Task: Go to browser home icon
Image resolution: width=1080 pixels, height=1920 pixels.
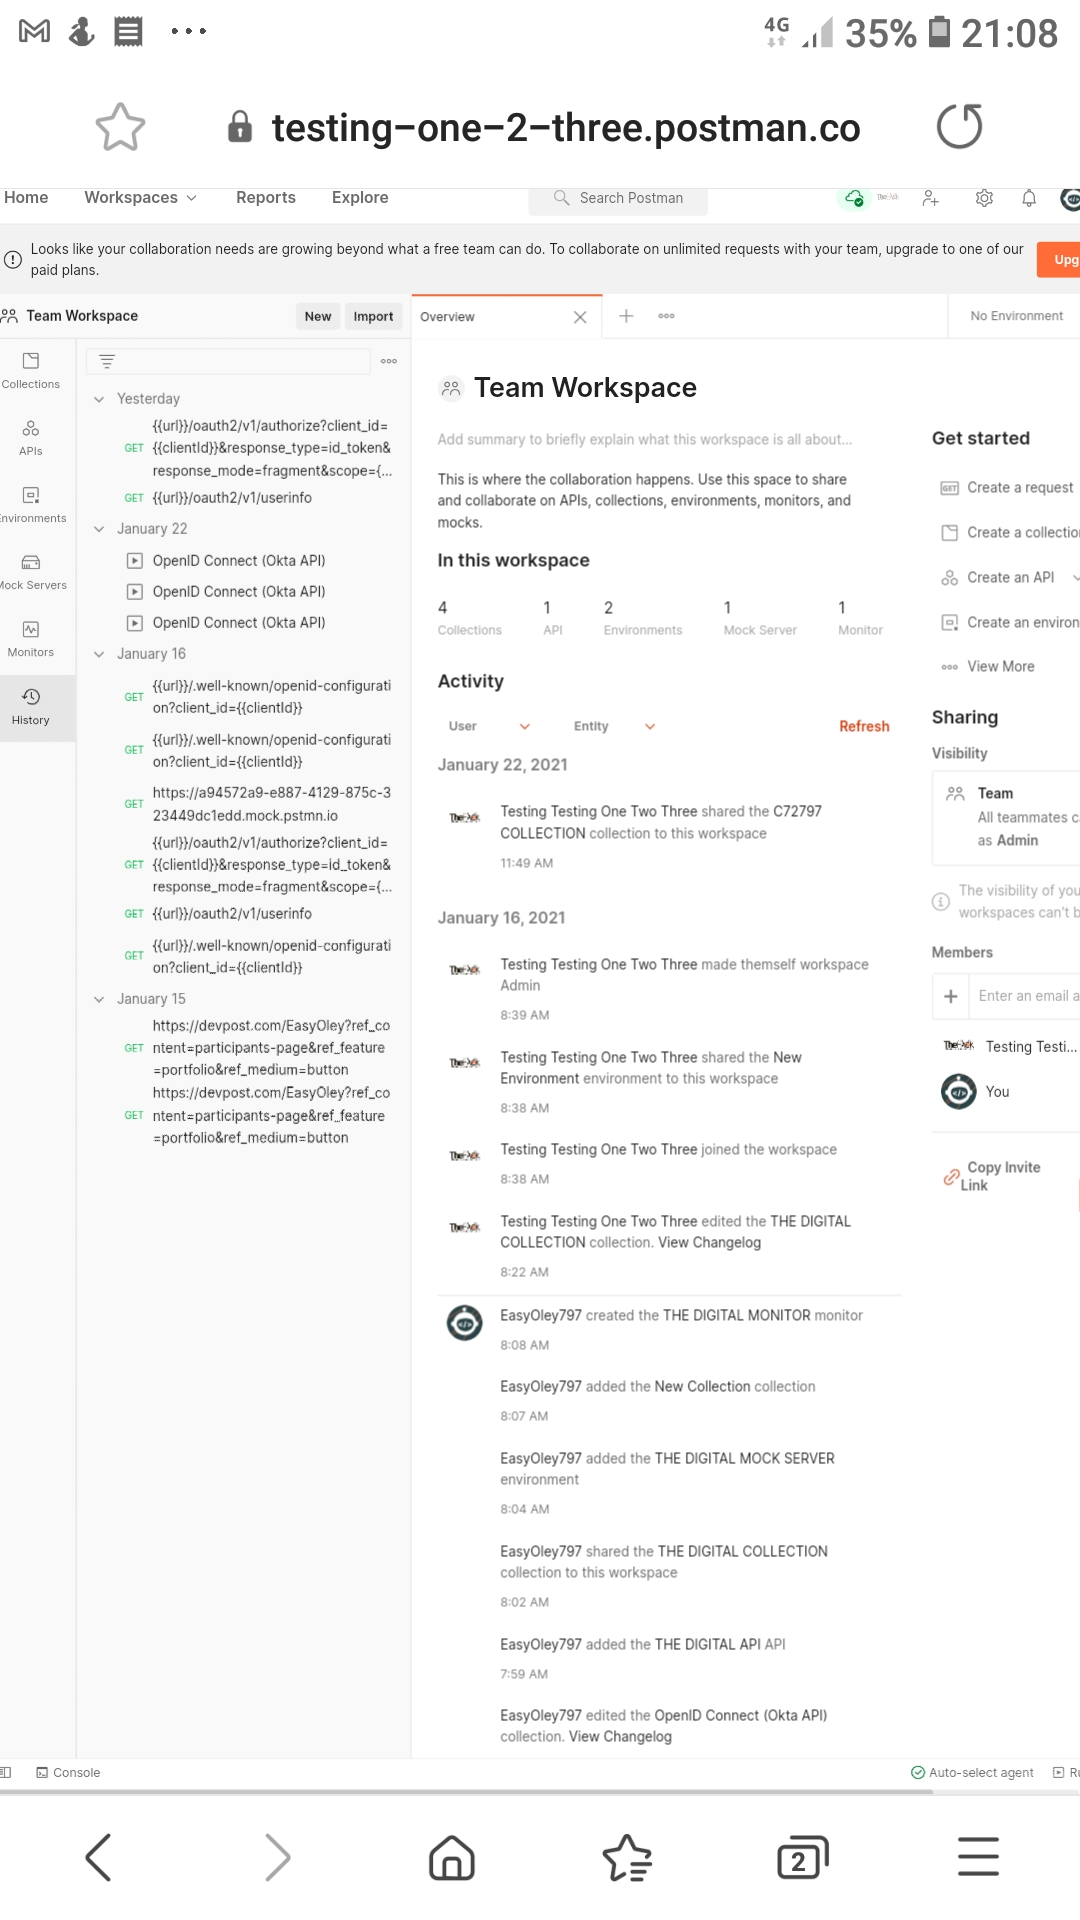Action: tap(451, 1858)
